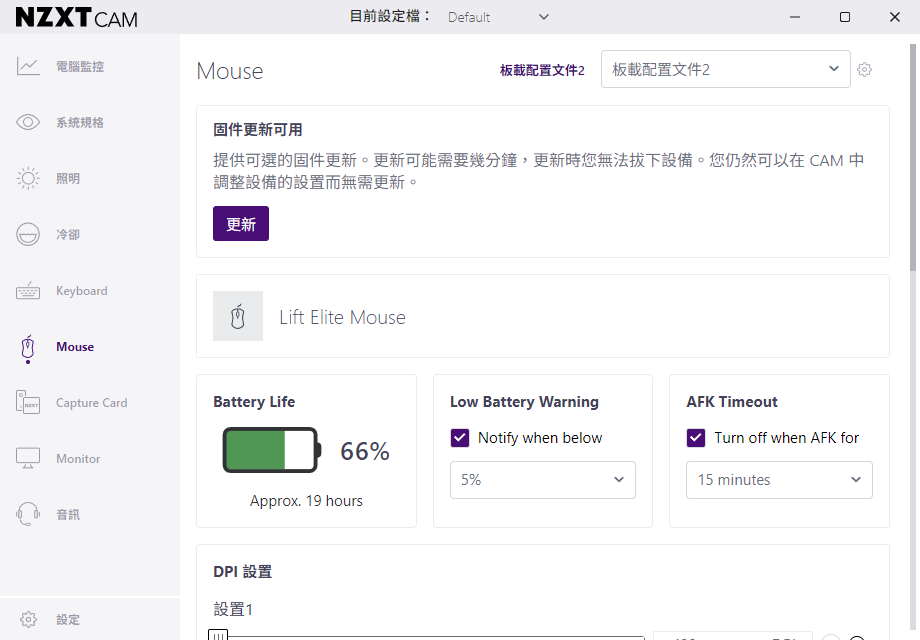Click the 目前設定檔： label in title bar
This screenshot has width=920, height=640.
pos(391,16)
